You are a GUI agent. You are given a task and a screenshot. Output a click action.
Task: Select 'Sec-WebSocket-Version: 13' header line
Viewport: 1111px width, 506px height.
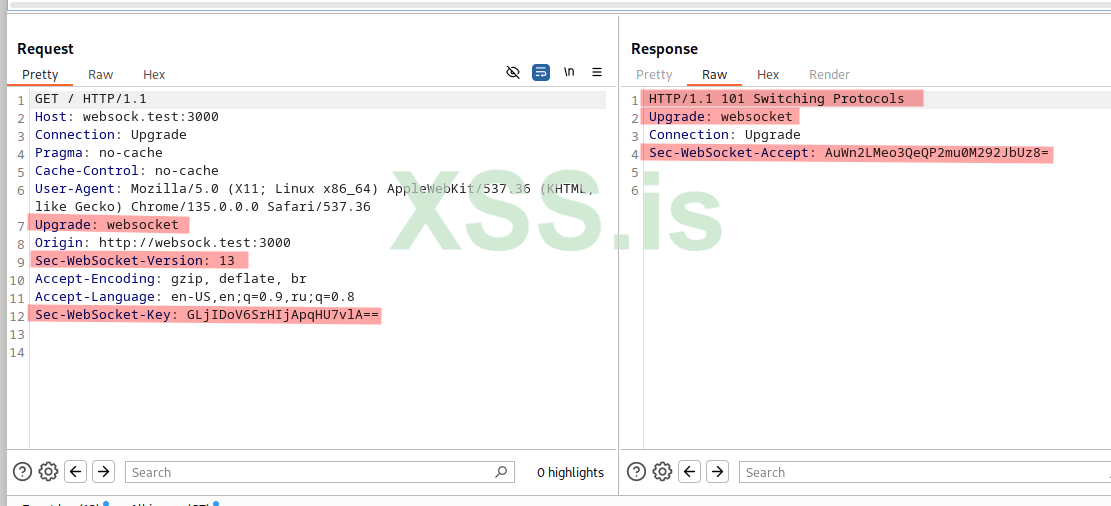[x=135, y=261]
